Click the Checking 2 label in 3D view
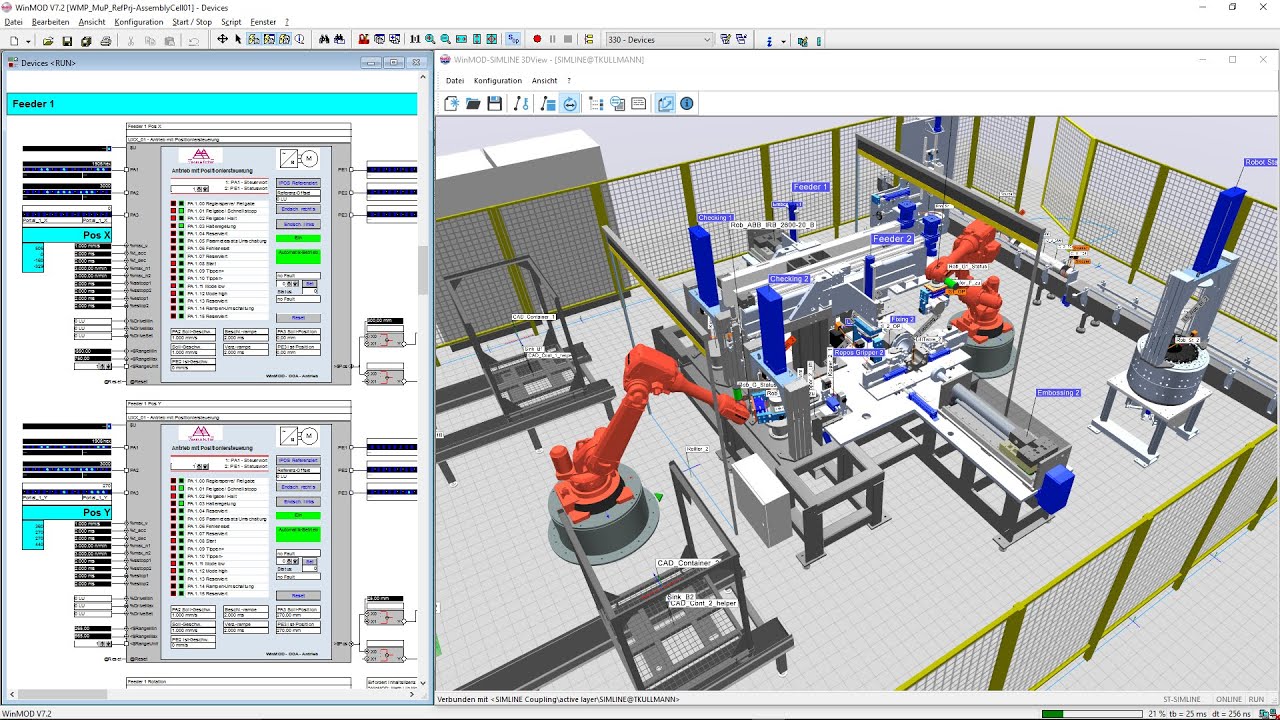 [789, 279]
